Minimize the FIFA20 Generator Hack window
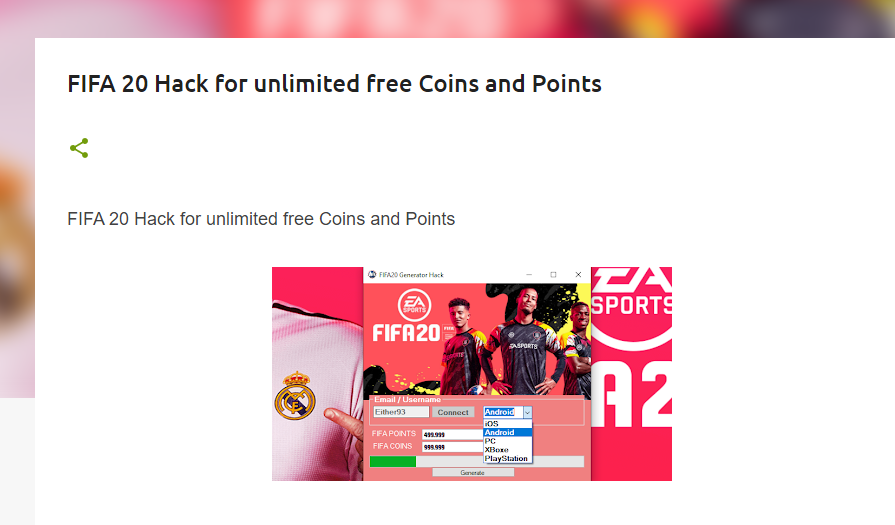The width and height of the screenshot is (895, 525). tap(529, 274)
